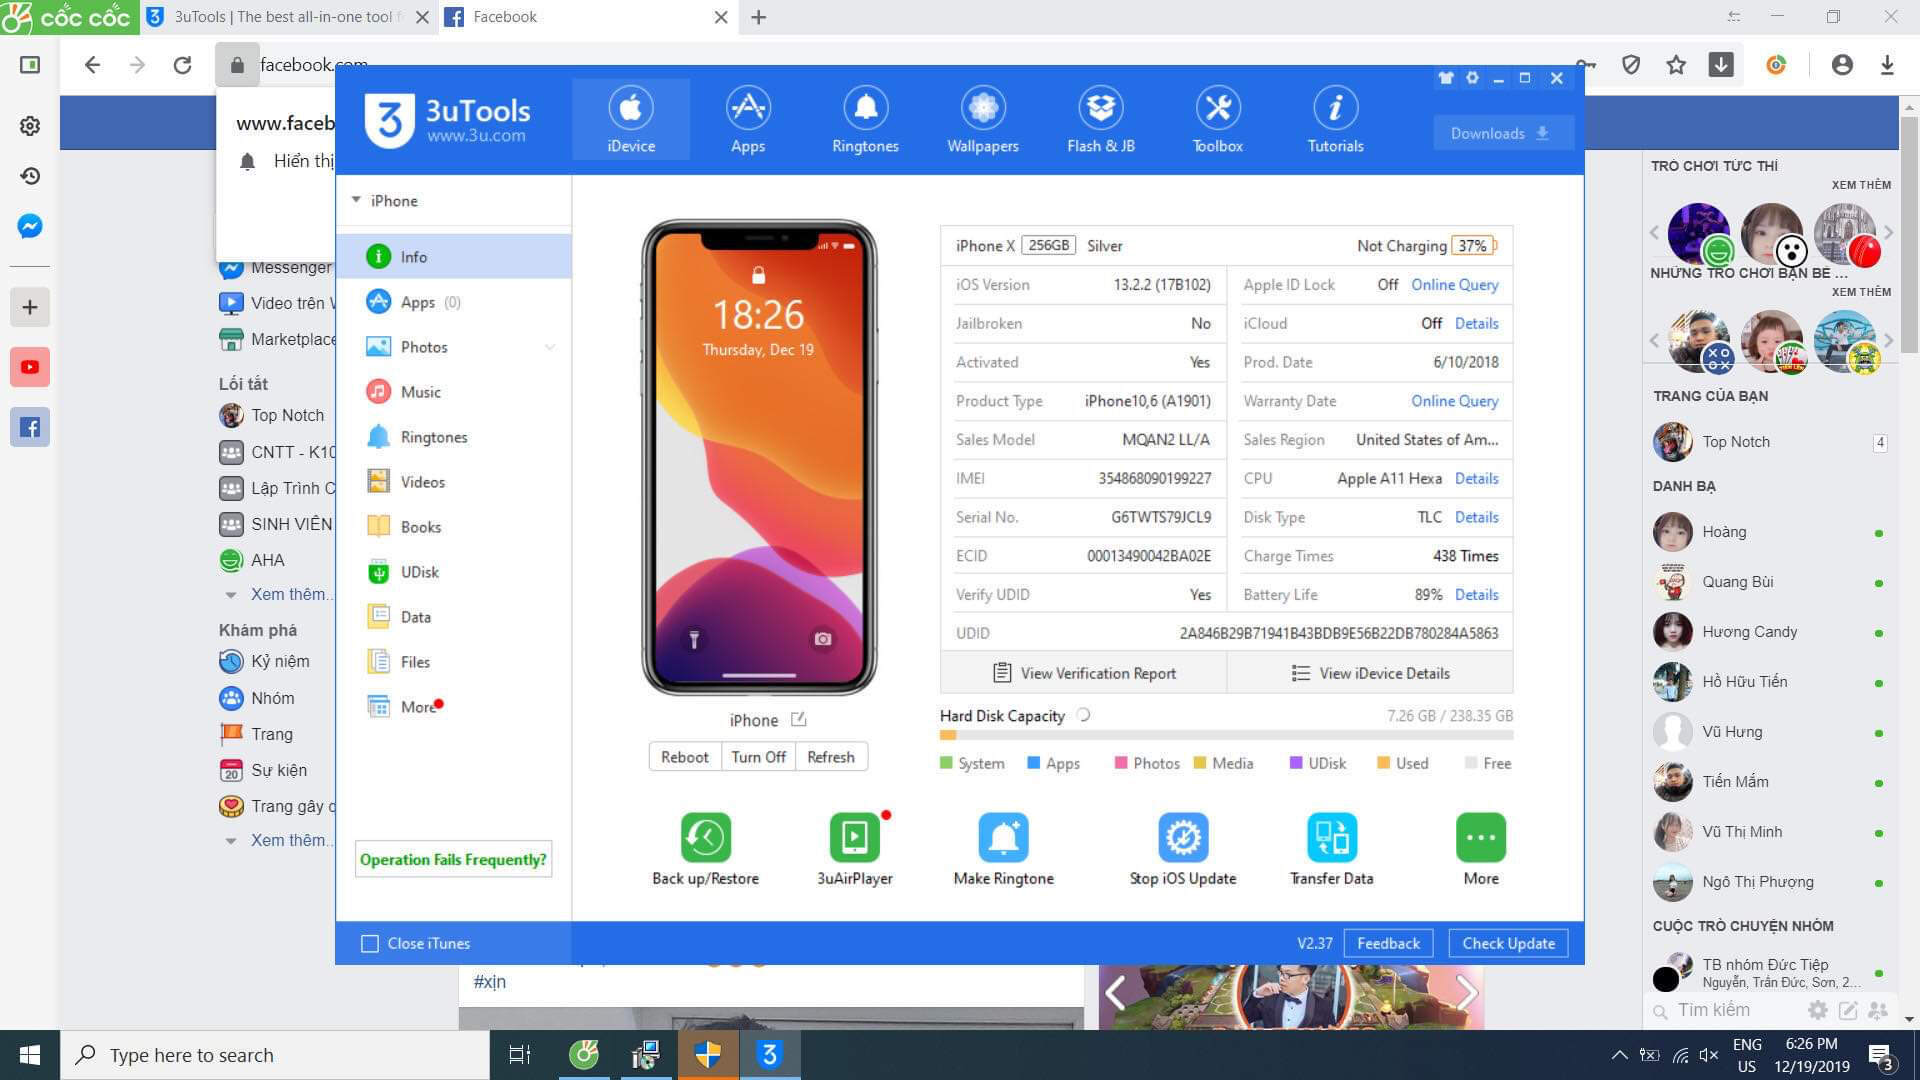Go to the Flash & JB tab

click(1100, 120)
